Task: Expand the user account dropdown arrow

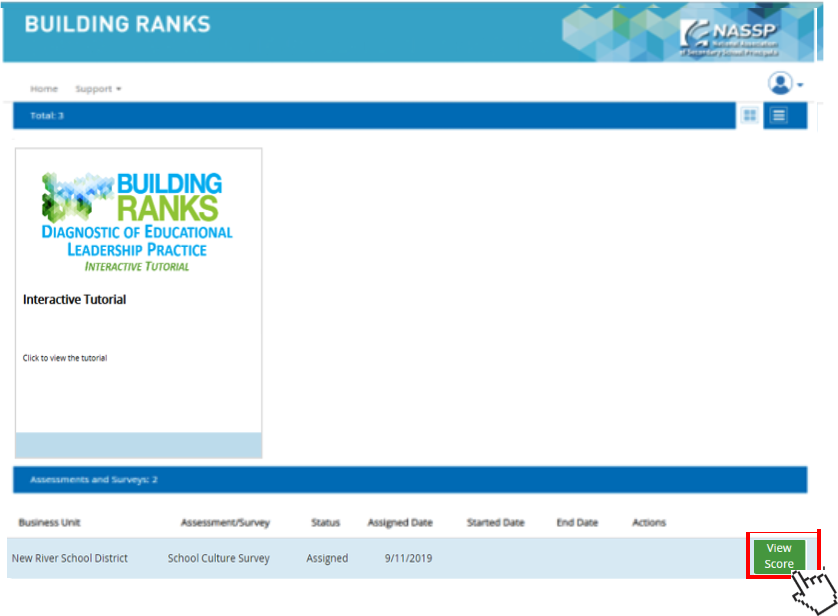Action: click(x=800, y=85)
